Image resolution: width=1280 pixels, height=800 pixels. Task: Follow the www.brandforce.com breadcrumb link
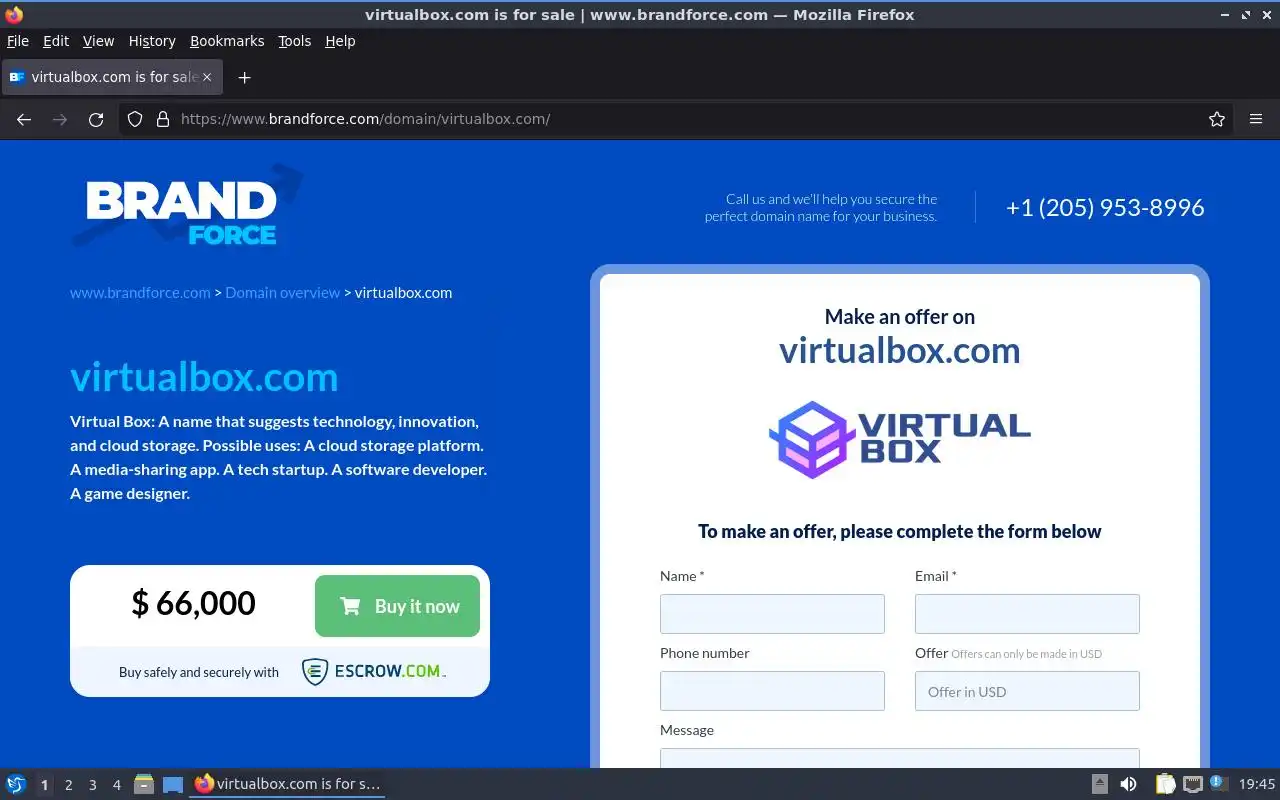click(x=140, y=293)
